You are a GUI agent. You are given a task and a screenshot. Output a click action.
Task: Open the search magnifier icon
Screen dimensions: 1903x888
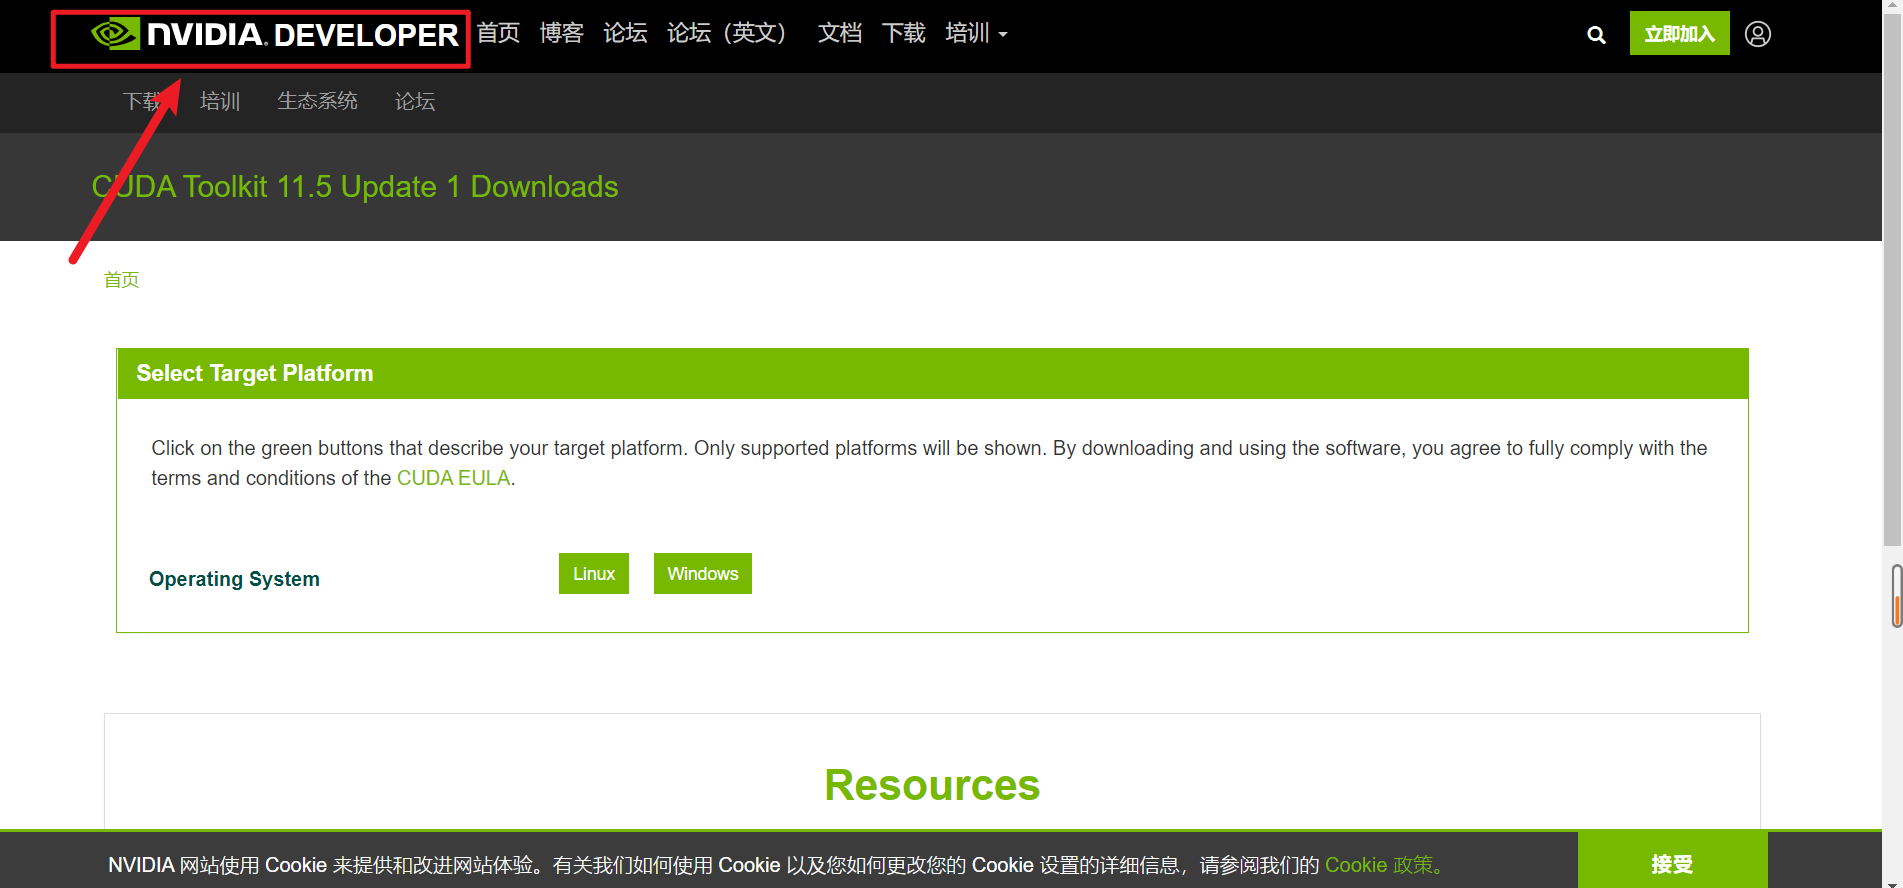[x=1596, y=35]
